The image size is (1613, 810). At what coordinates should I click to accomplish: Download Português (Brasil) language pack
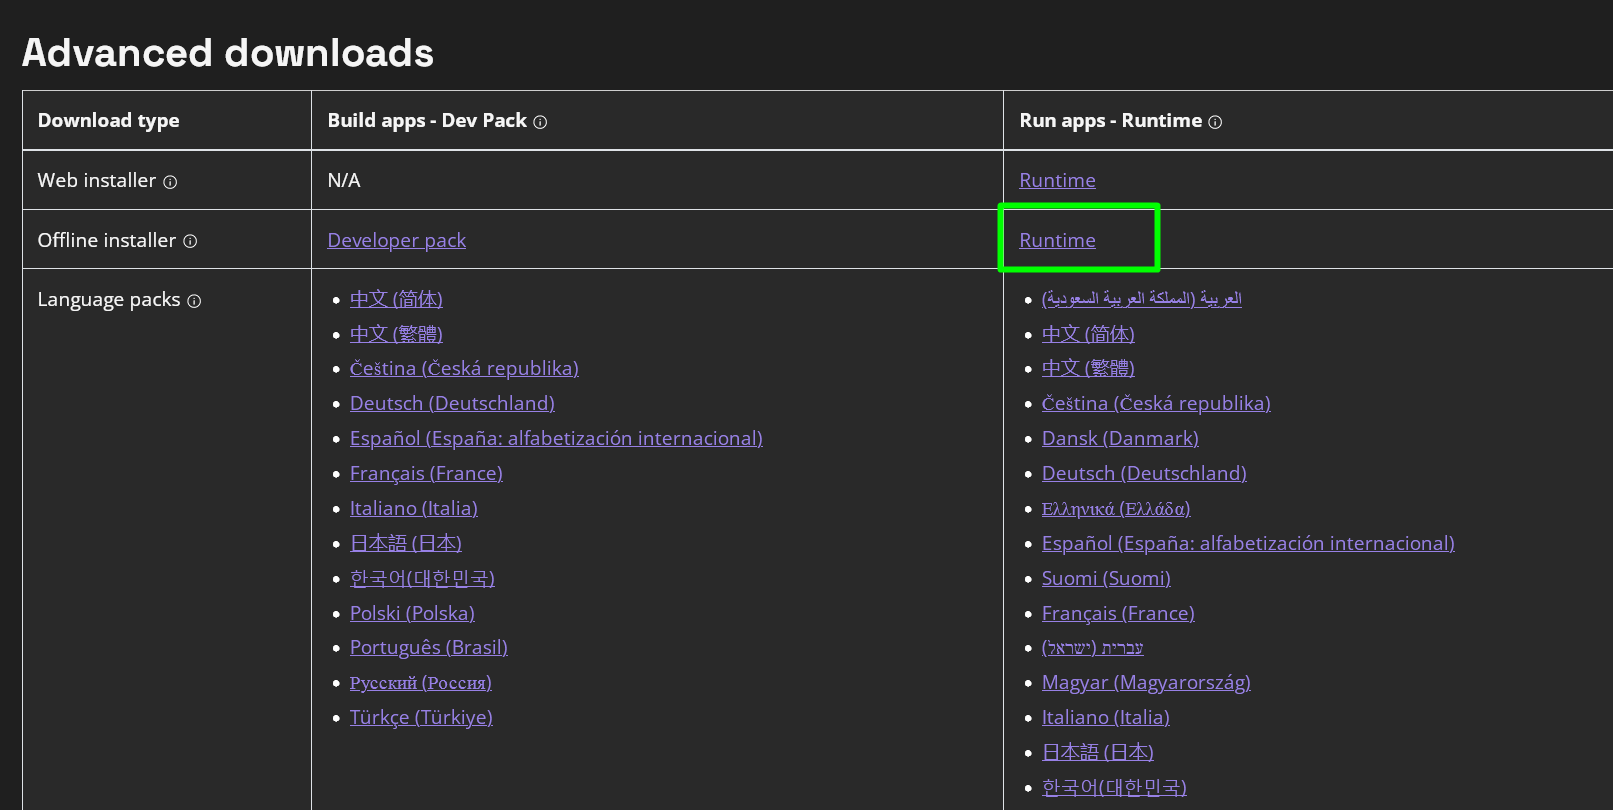point(428,647)
